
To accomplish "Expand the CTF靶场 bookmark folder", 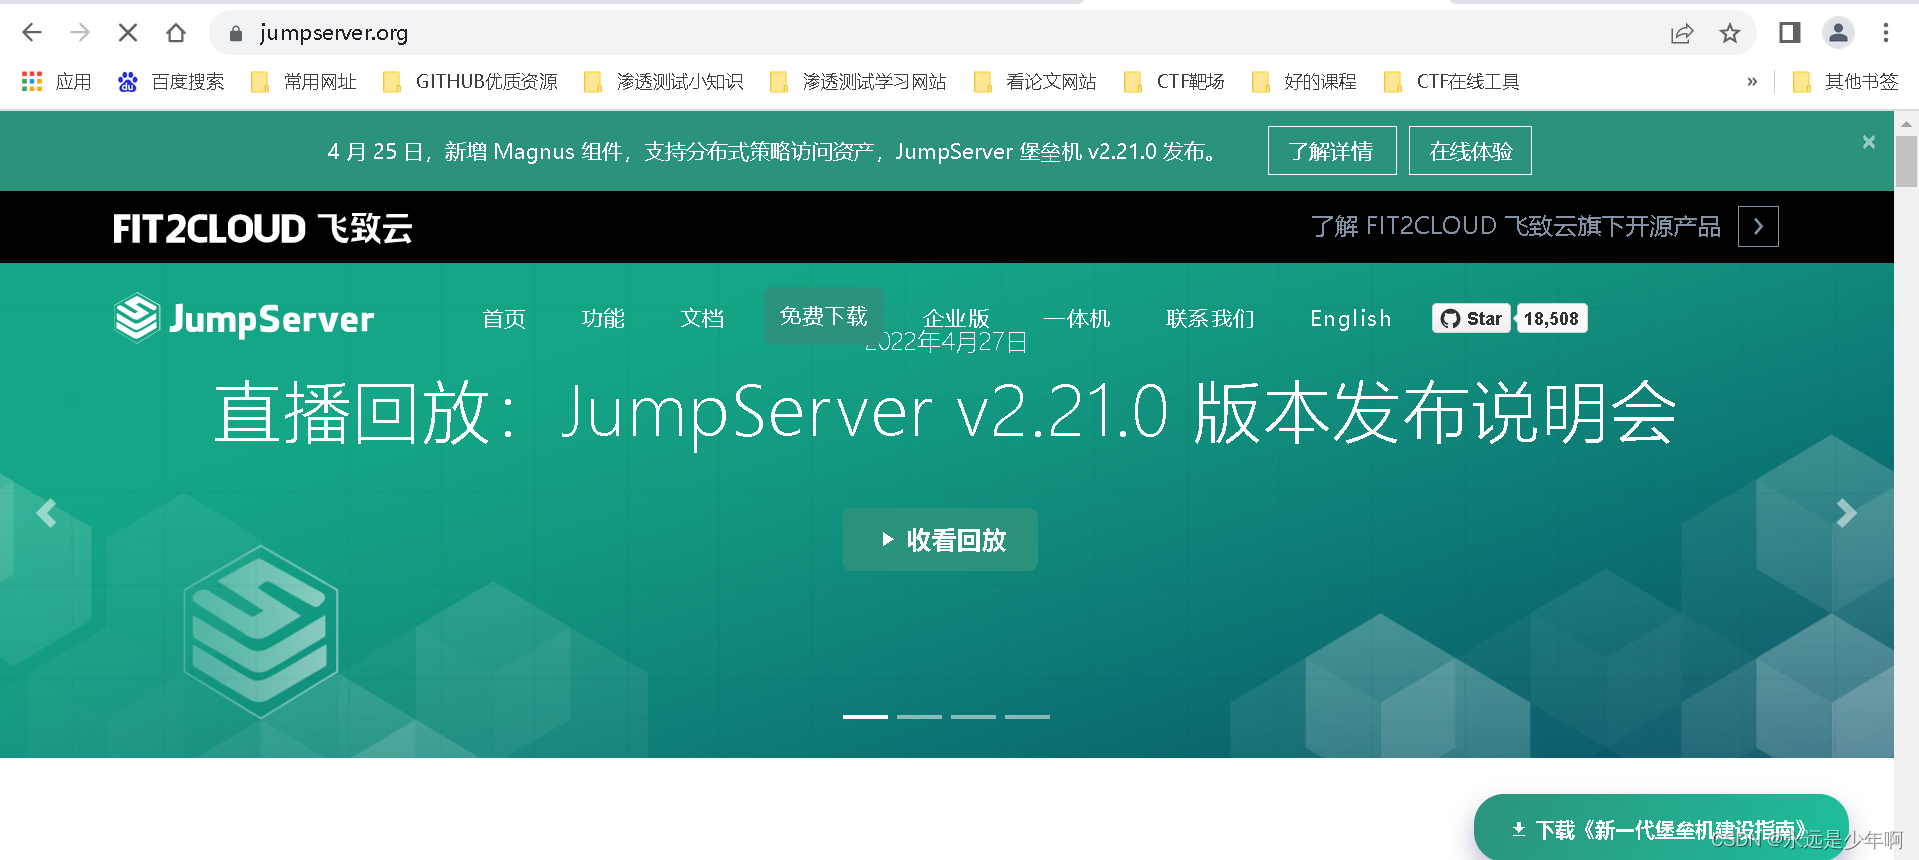I will (x=1175, y=82).
